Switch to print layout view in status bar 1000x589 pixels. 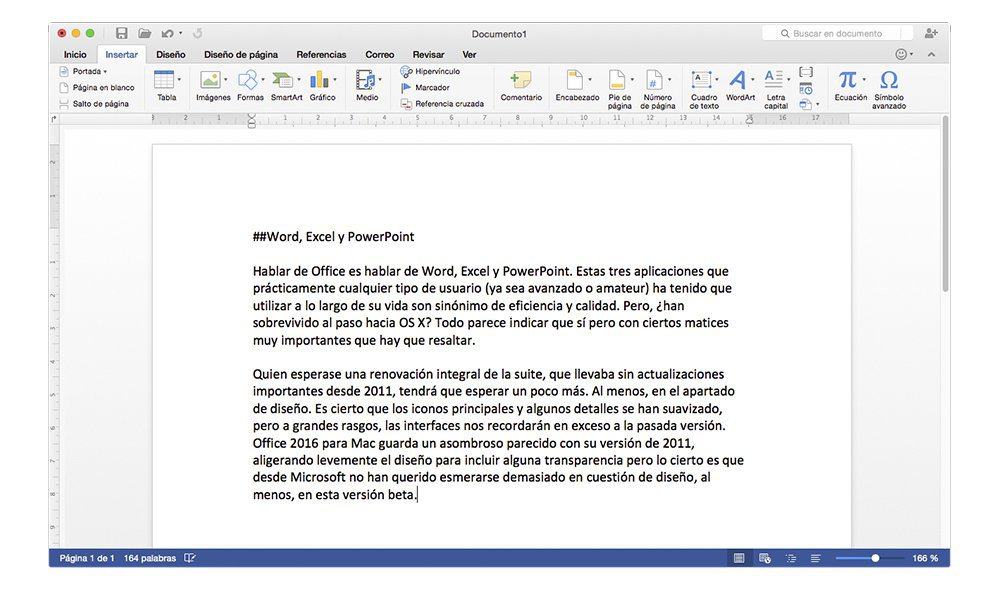(739, 558)
